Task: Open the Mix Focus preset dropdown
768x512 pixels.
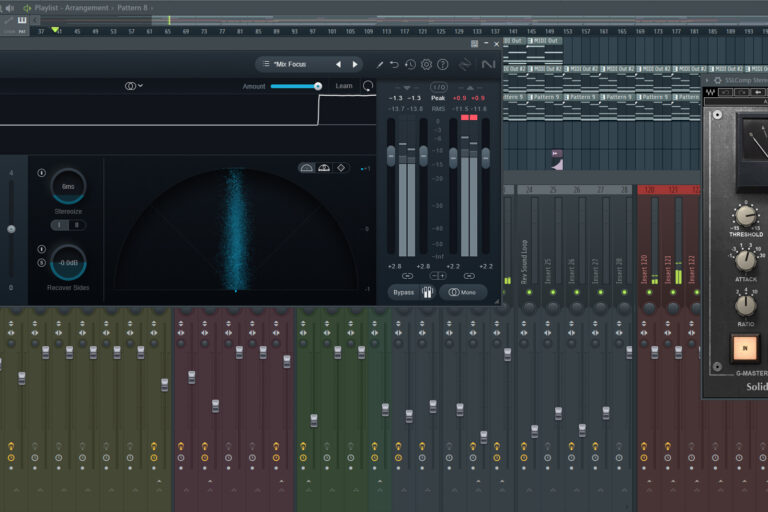Action: point(290,64)
